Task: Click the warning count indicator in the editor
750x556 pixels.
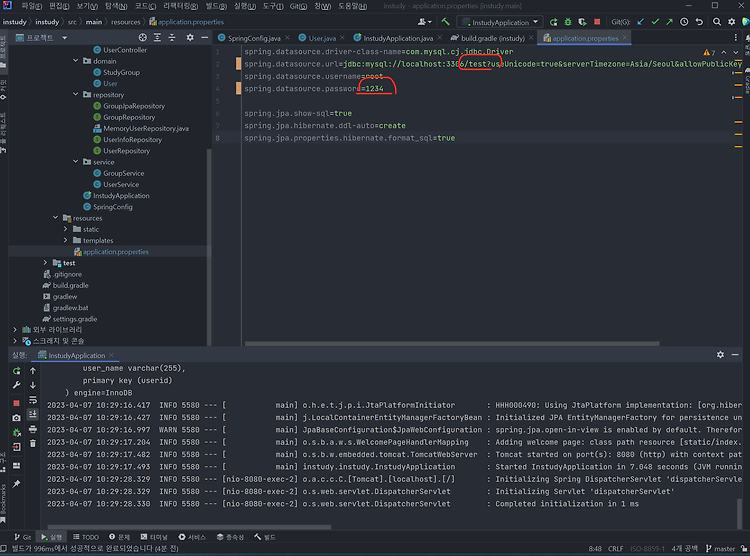Action: coord(709,52)
